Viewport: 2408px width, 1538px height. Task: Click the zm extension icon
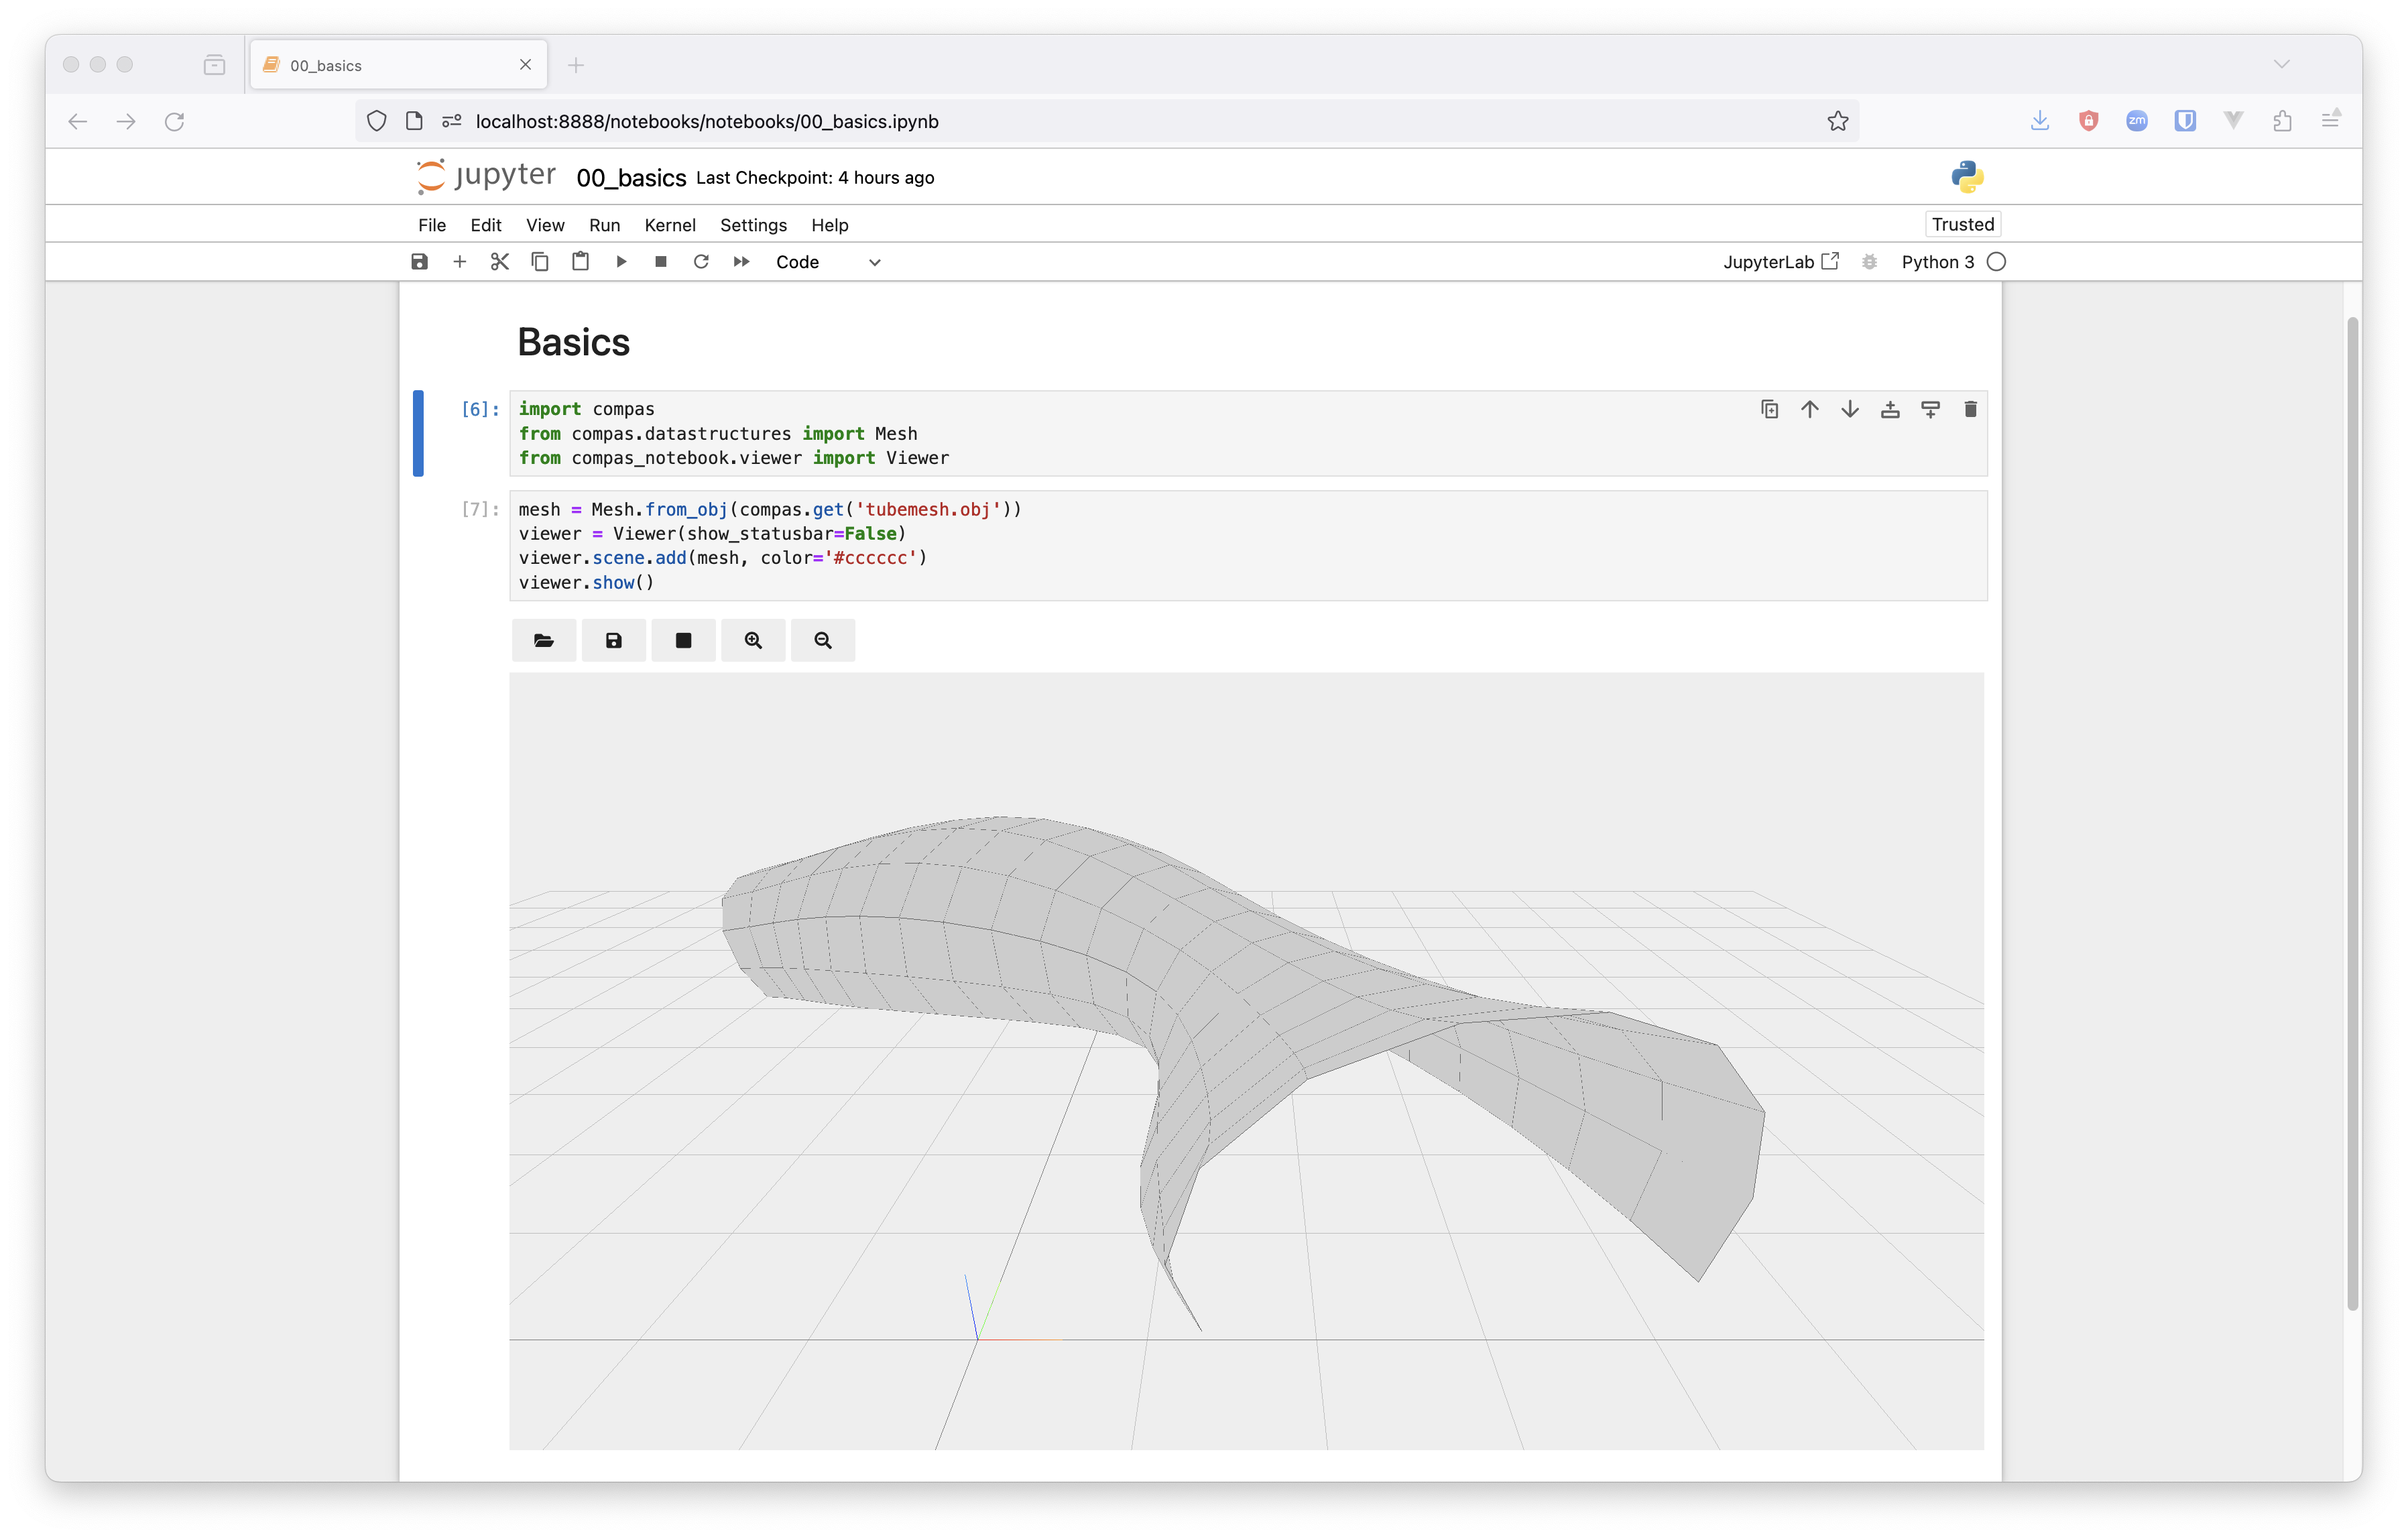(2136, 121)
